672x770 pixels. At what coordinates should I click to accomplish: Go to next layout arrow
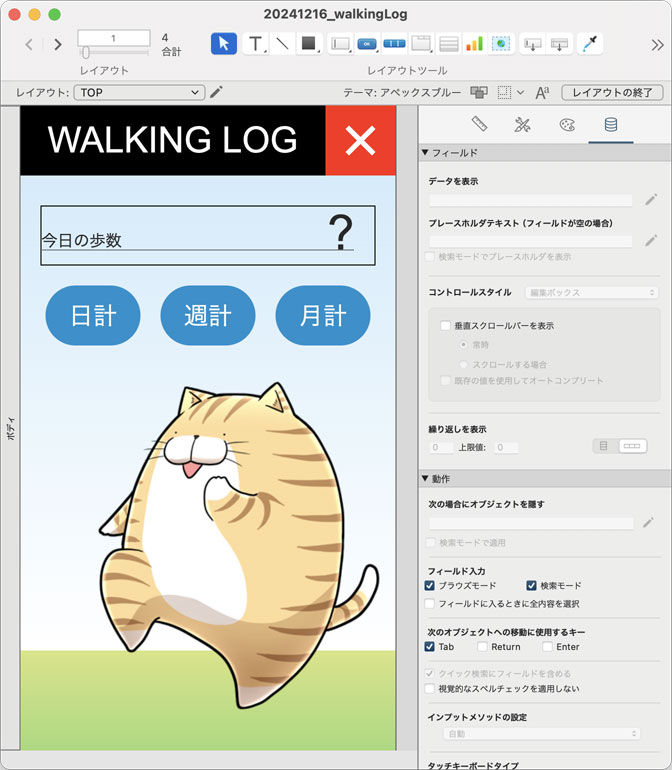[x=58, y=45]
